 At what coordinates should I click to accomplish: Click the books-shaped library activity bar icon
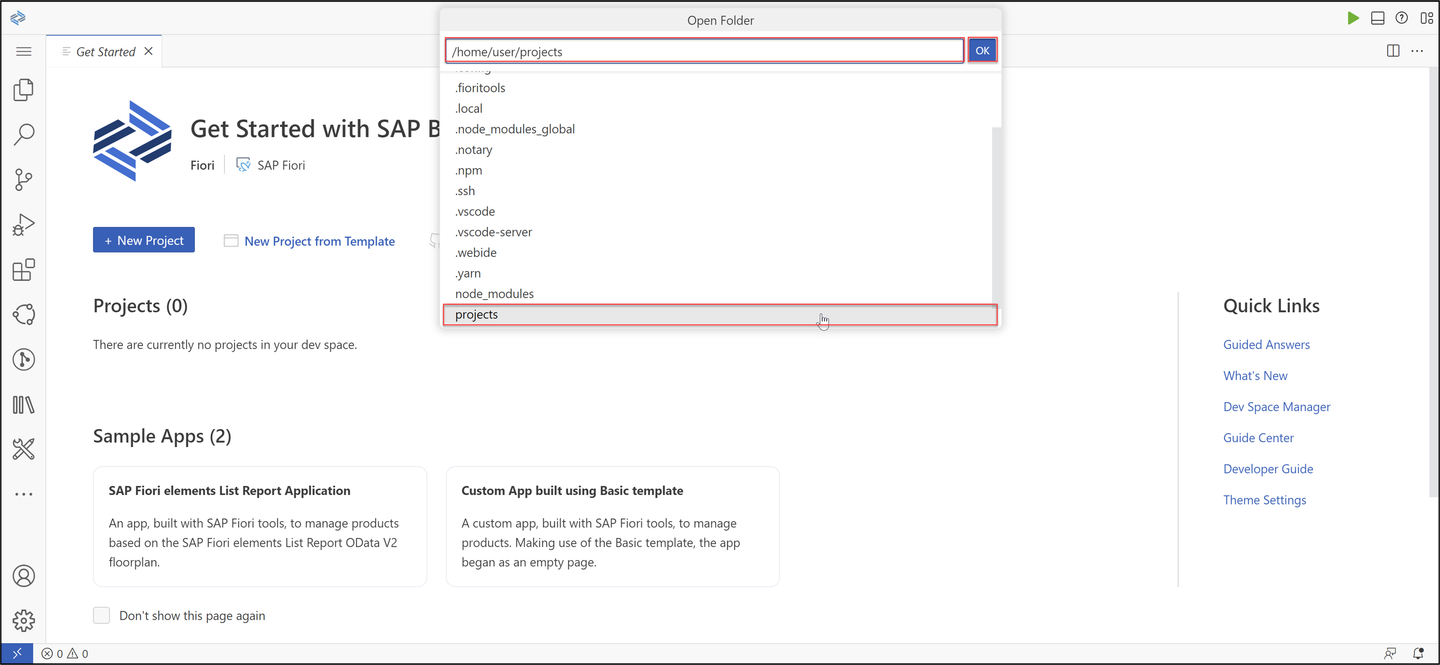pyautogui.click(x=24, y=405)
